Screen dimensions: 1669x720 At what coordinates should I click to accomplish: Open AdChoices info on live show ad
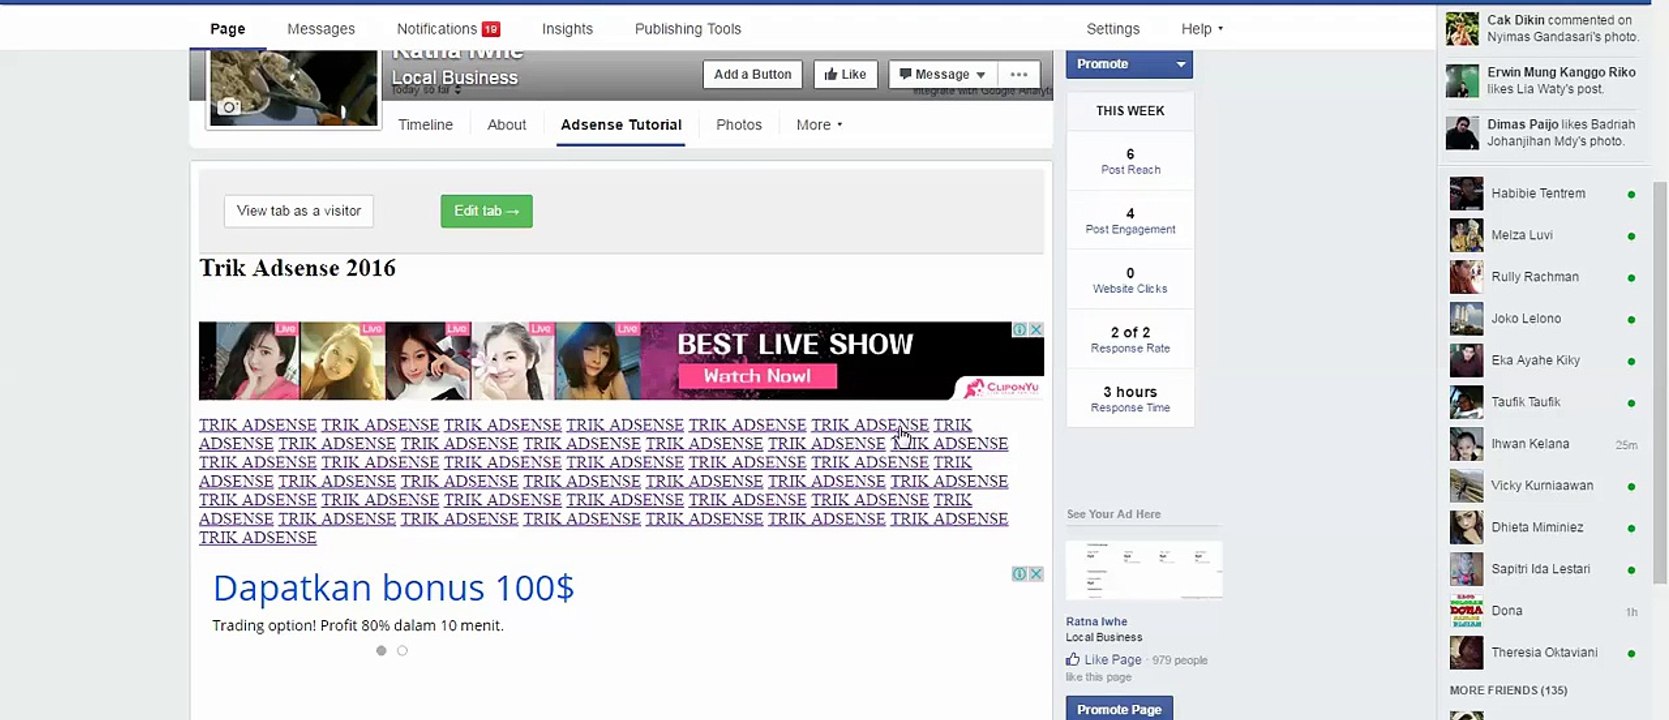pyautogui.click(x=1021, y=329)
